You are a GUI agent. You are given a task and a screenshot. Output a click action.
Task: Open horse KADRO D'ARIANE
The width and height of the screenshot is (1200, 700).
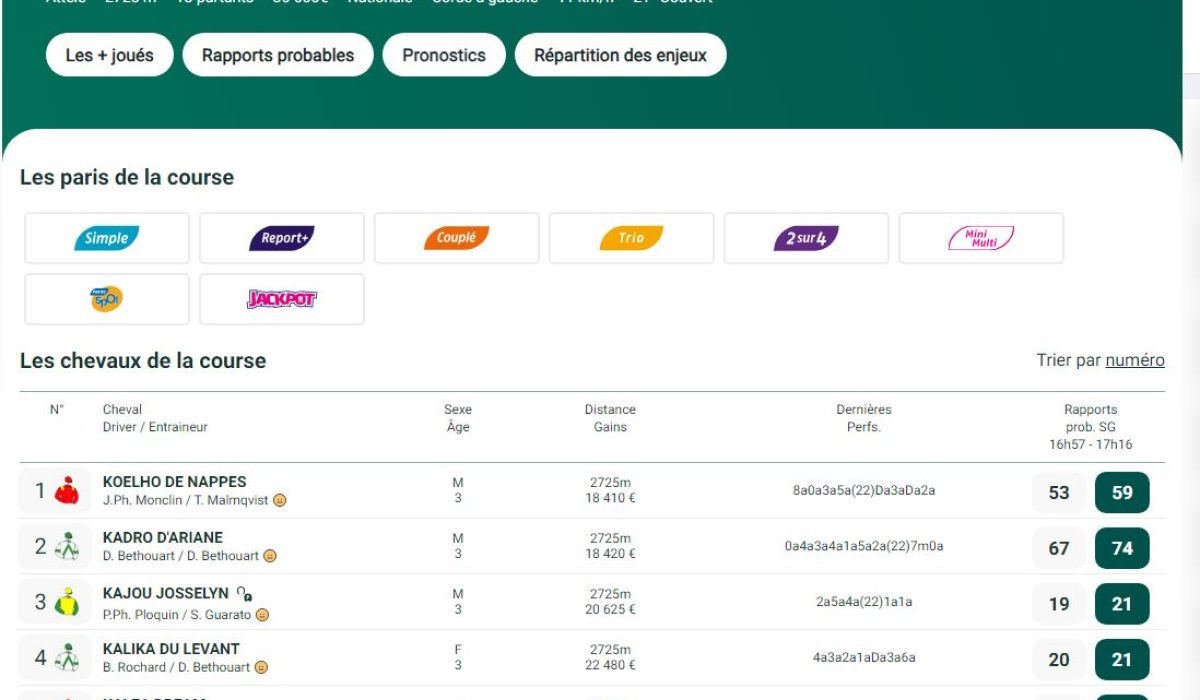pyautogui.click(x=163, y=538)
